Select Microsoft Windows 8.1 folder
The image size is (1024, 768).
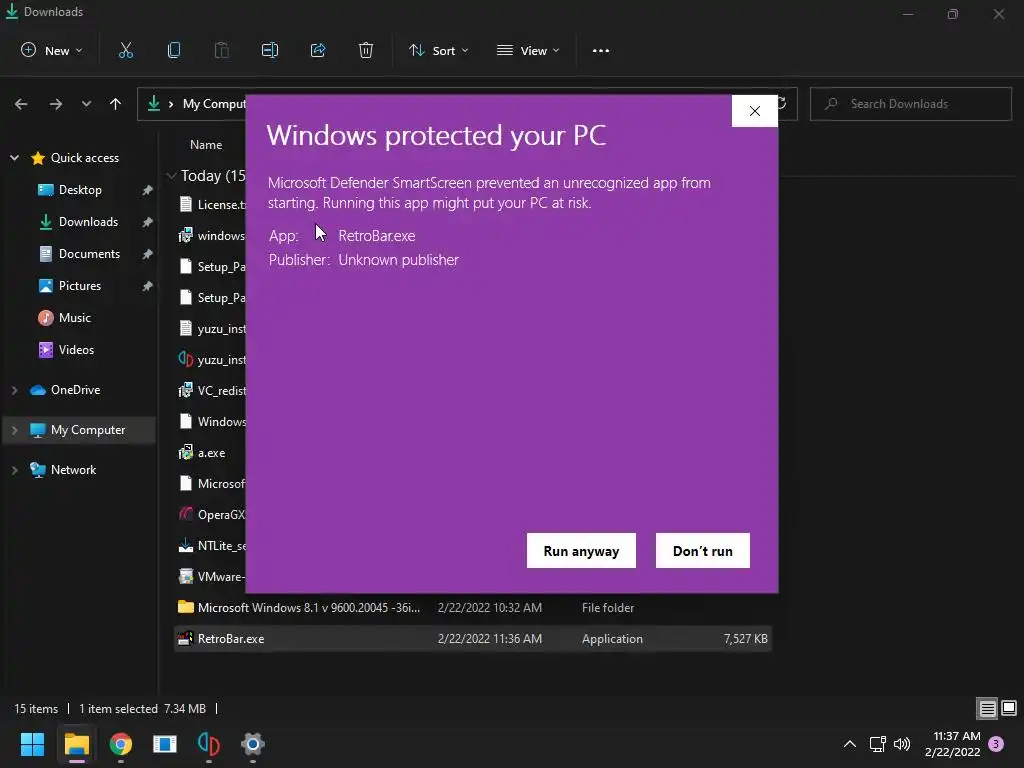pyautogui.click(x=309, y=607)
